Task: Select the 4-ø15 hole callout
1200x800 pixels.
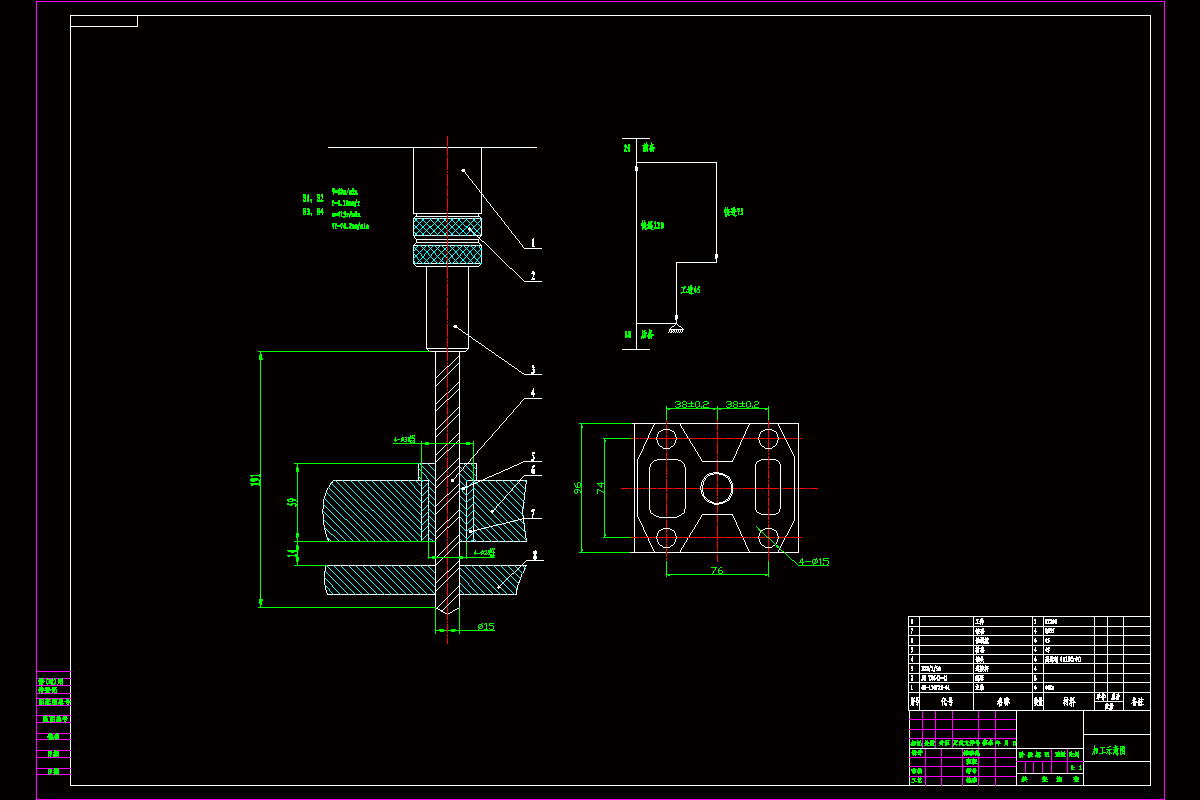Action: click(x=814, y=562)
